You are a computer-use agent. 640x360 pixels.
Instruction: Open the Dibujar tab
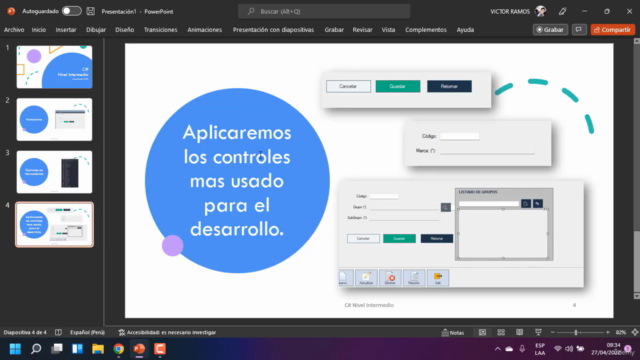[96, 30]
